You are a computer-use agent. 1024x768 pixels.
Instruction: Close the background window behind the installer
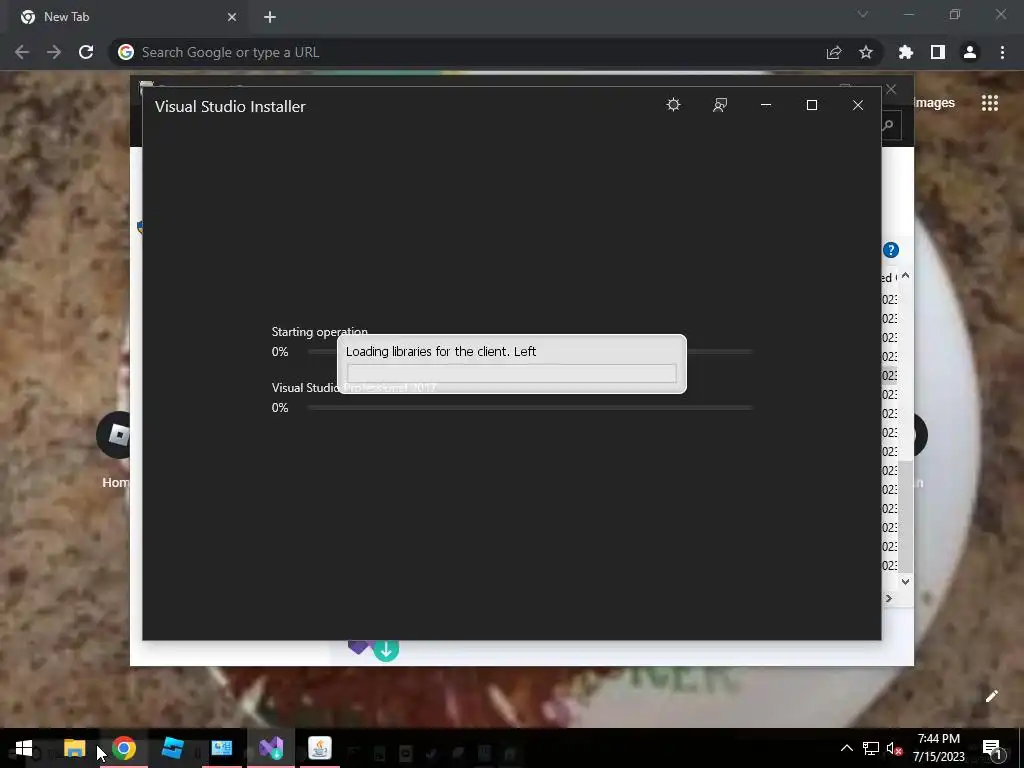click(891, 89)
